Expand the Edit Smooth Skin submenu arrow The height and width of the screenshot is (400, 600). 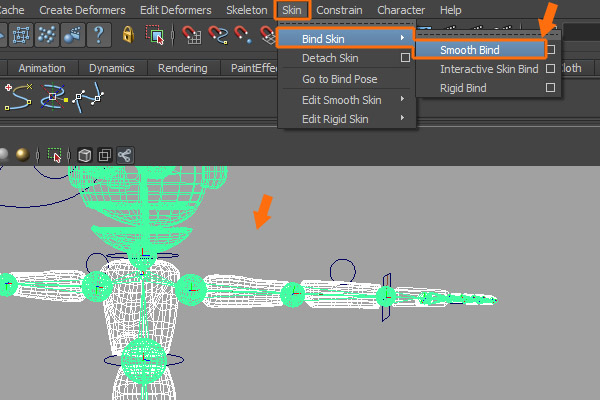(402, 99)
